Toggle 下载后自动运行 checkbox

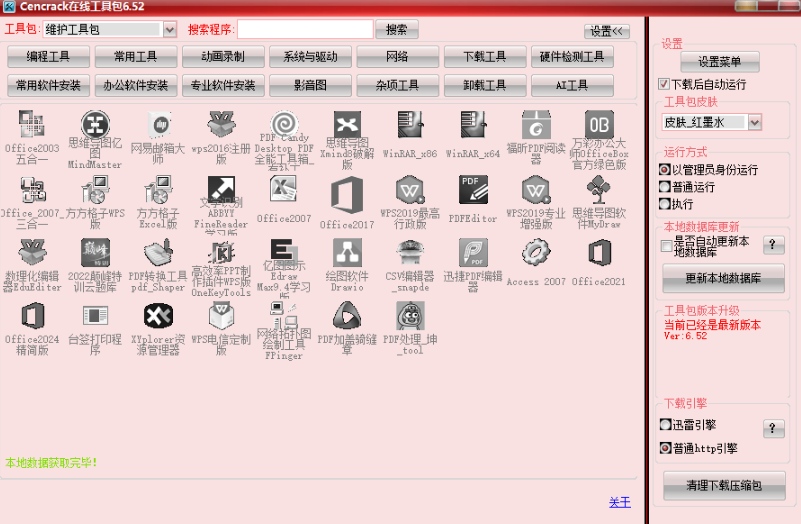click(664, 84)
